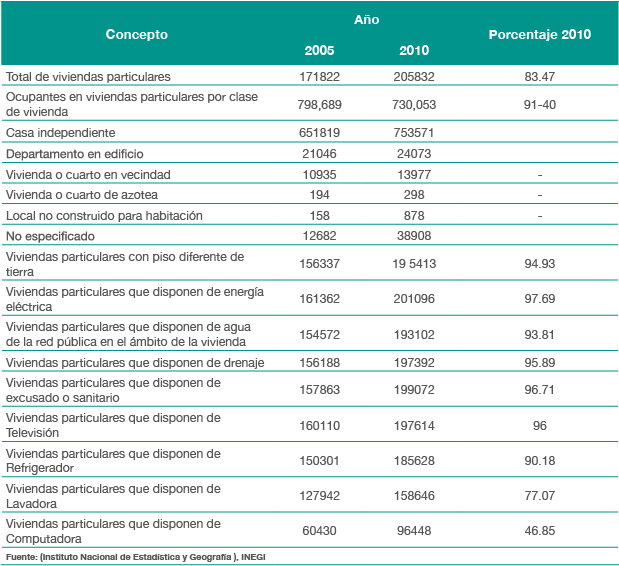Image resolution: width=619 pixels, height=566 pixels.
Task: Click the Concepto column header
Action: click(x=136, y=35)
